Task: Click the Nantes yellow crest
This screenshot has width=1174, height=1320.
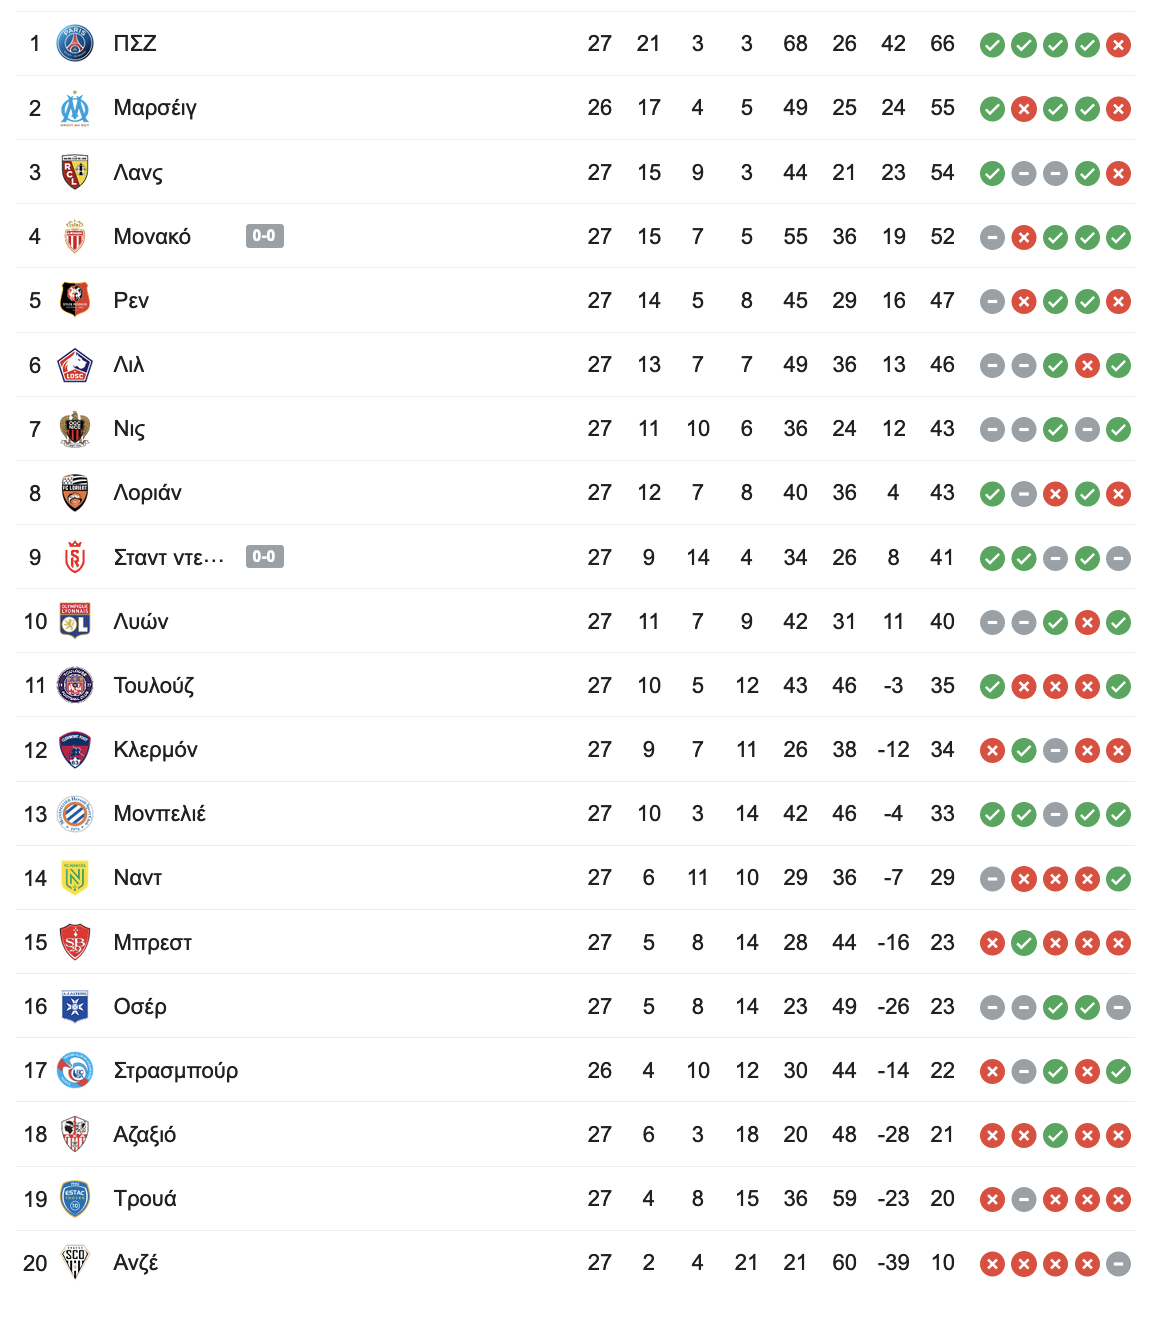Action: click(75, 878)
